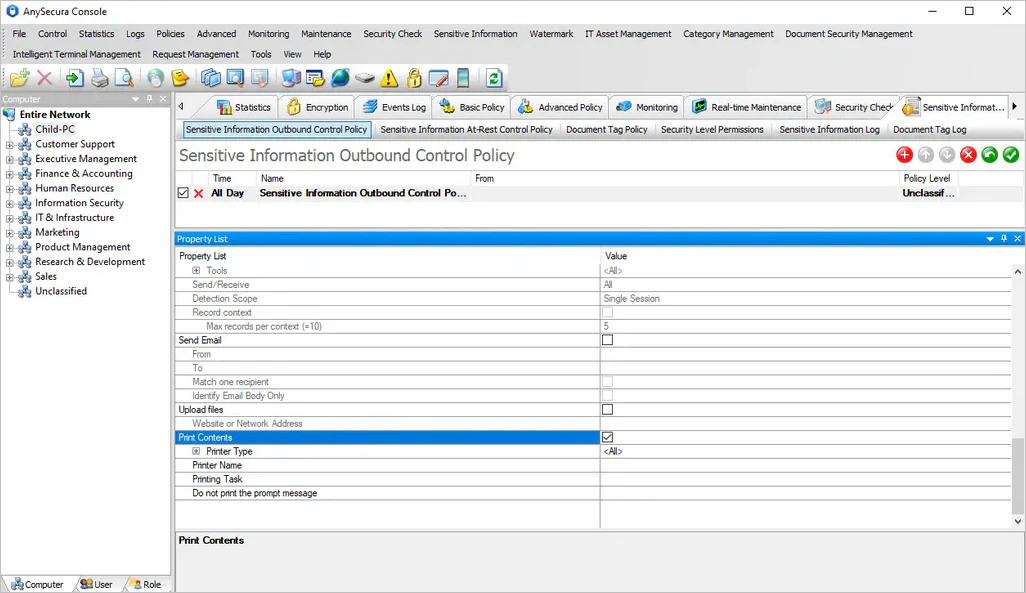Open the Property List panel dropdown arrow
Viewport: 1026px width, 593px height.
[x=990, y=239]
